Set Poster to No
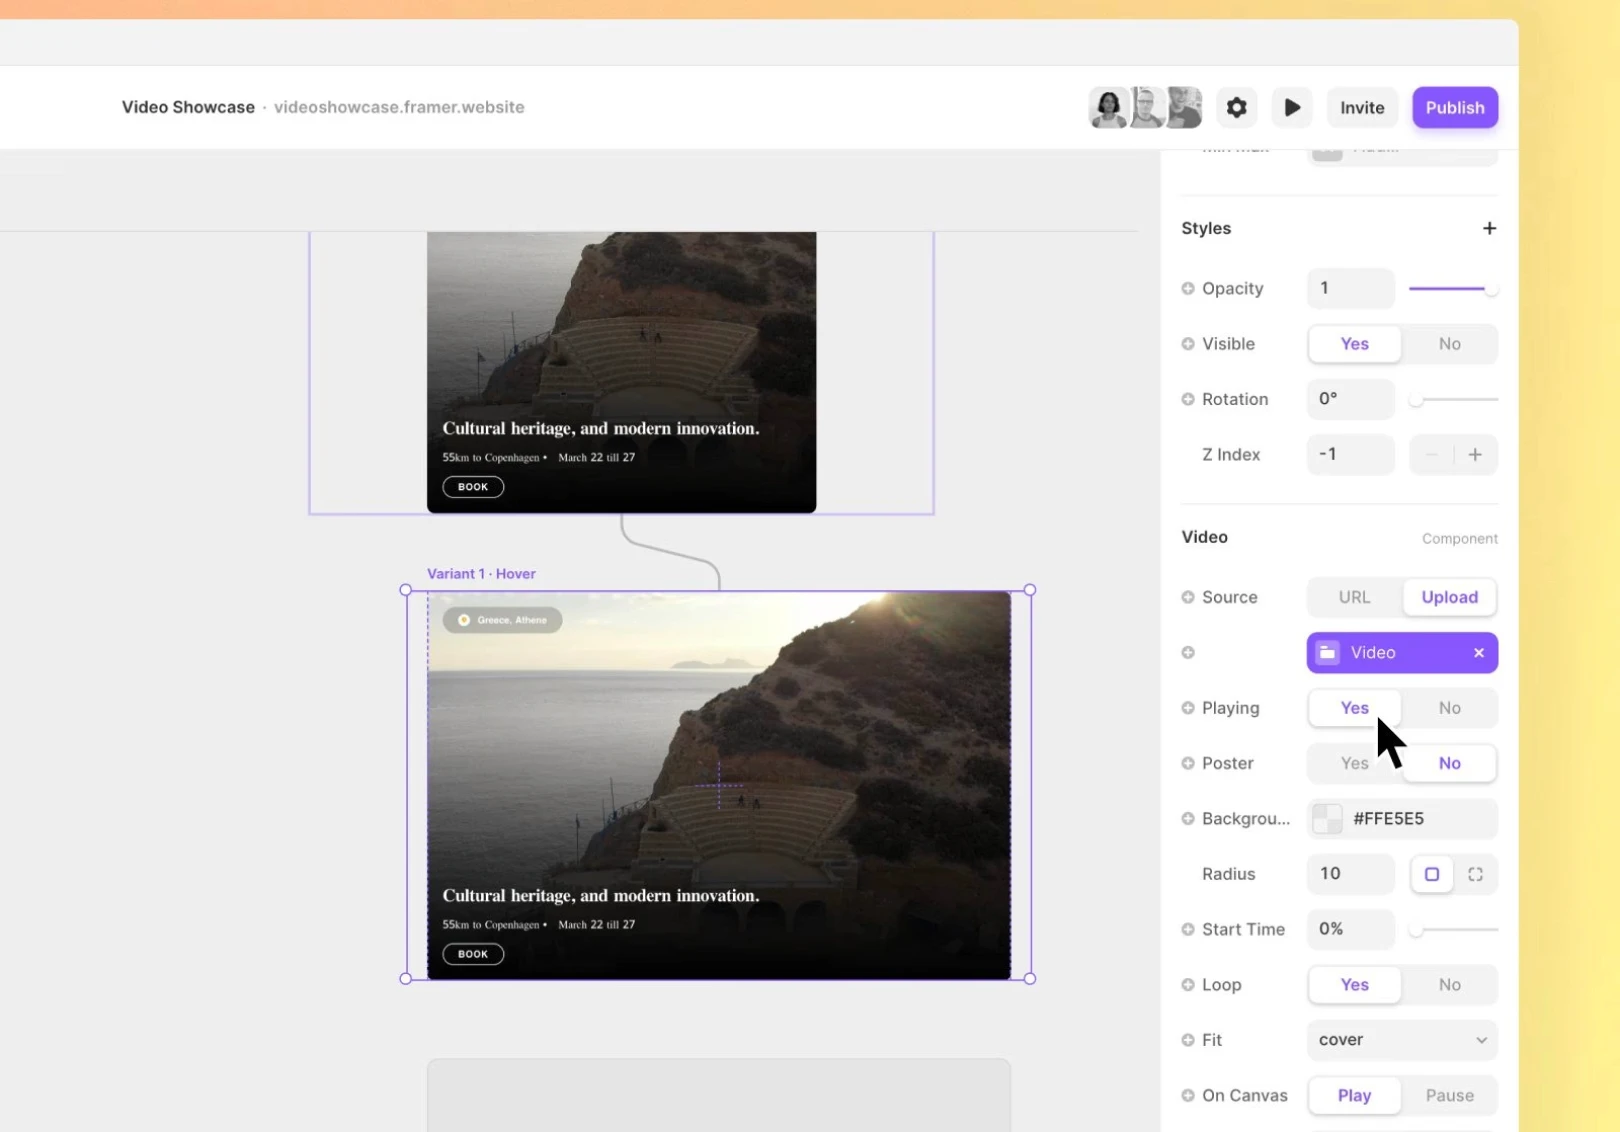Image resolution: width=1620 pixels, height=1132 pixels. click(x=1449, y=763)
